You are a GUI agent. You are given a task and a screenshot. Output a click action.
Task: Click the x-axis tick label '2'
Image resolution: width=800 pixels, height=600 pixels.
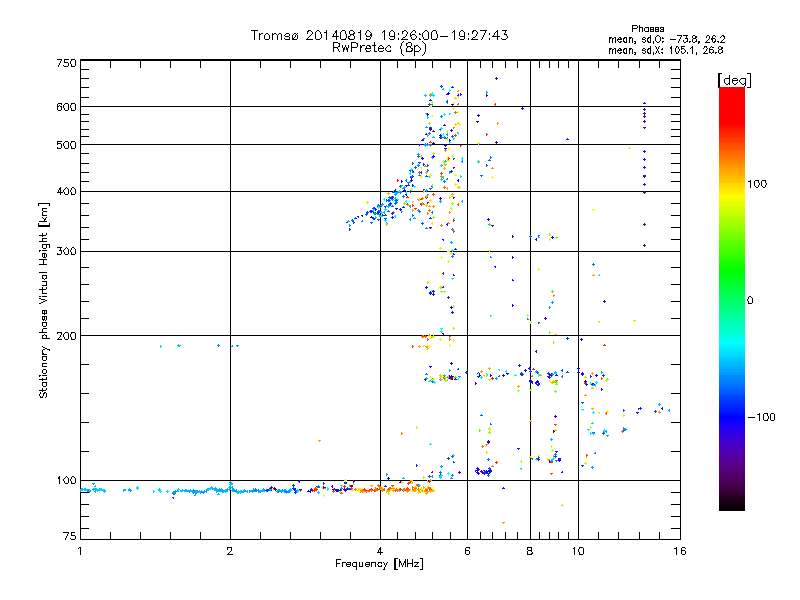[x=230, y=551]
